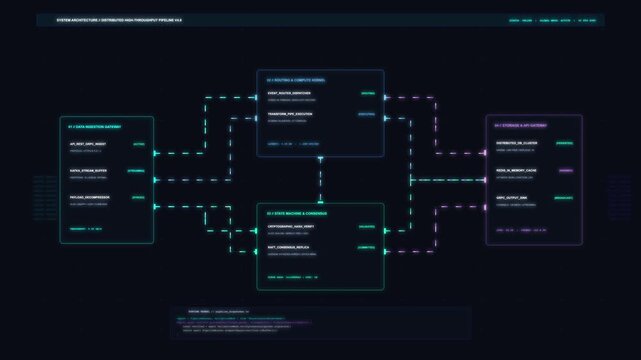
Task: Select the 03 State Machine & Consensus heading
Action: 297,213
